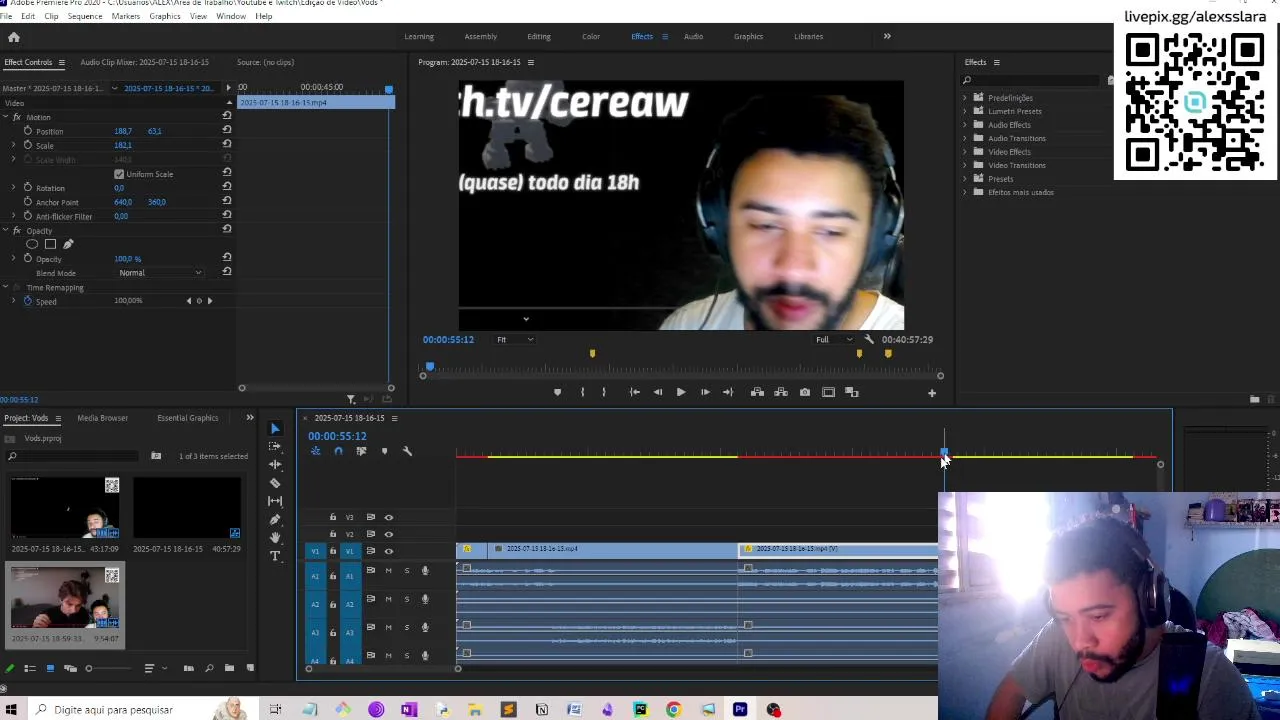The height and width of the screenshot is (720, 1280).
Task: Open Audio Clip Mixer tab
Action: click(144, 62)
